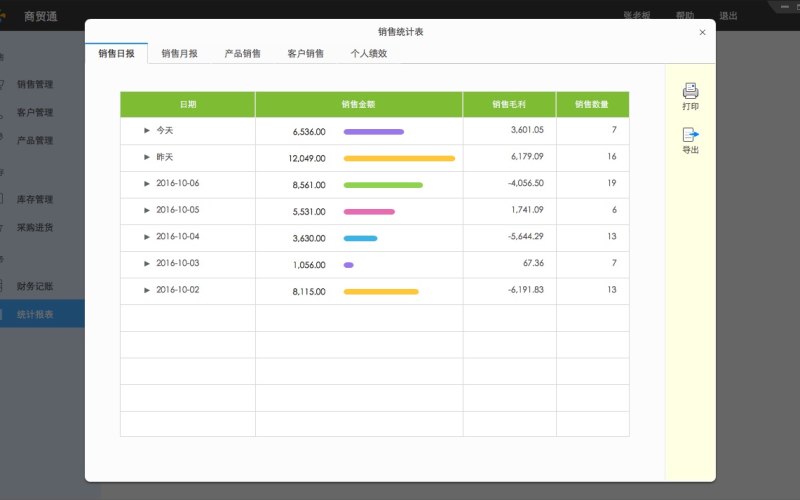Image resolution: width=800 pixels, height=500 pixels.
Task: Open the 产品销售 tab
Action: [x=242, y=54]
